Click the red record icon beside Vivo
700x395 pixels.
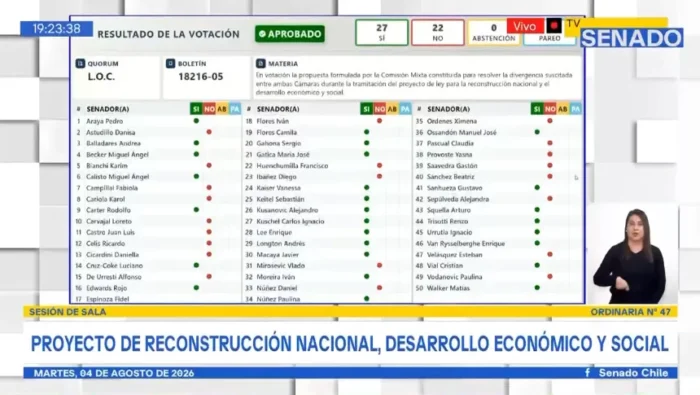point(554,26)
